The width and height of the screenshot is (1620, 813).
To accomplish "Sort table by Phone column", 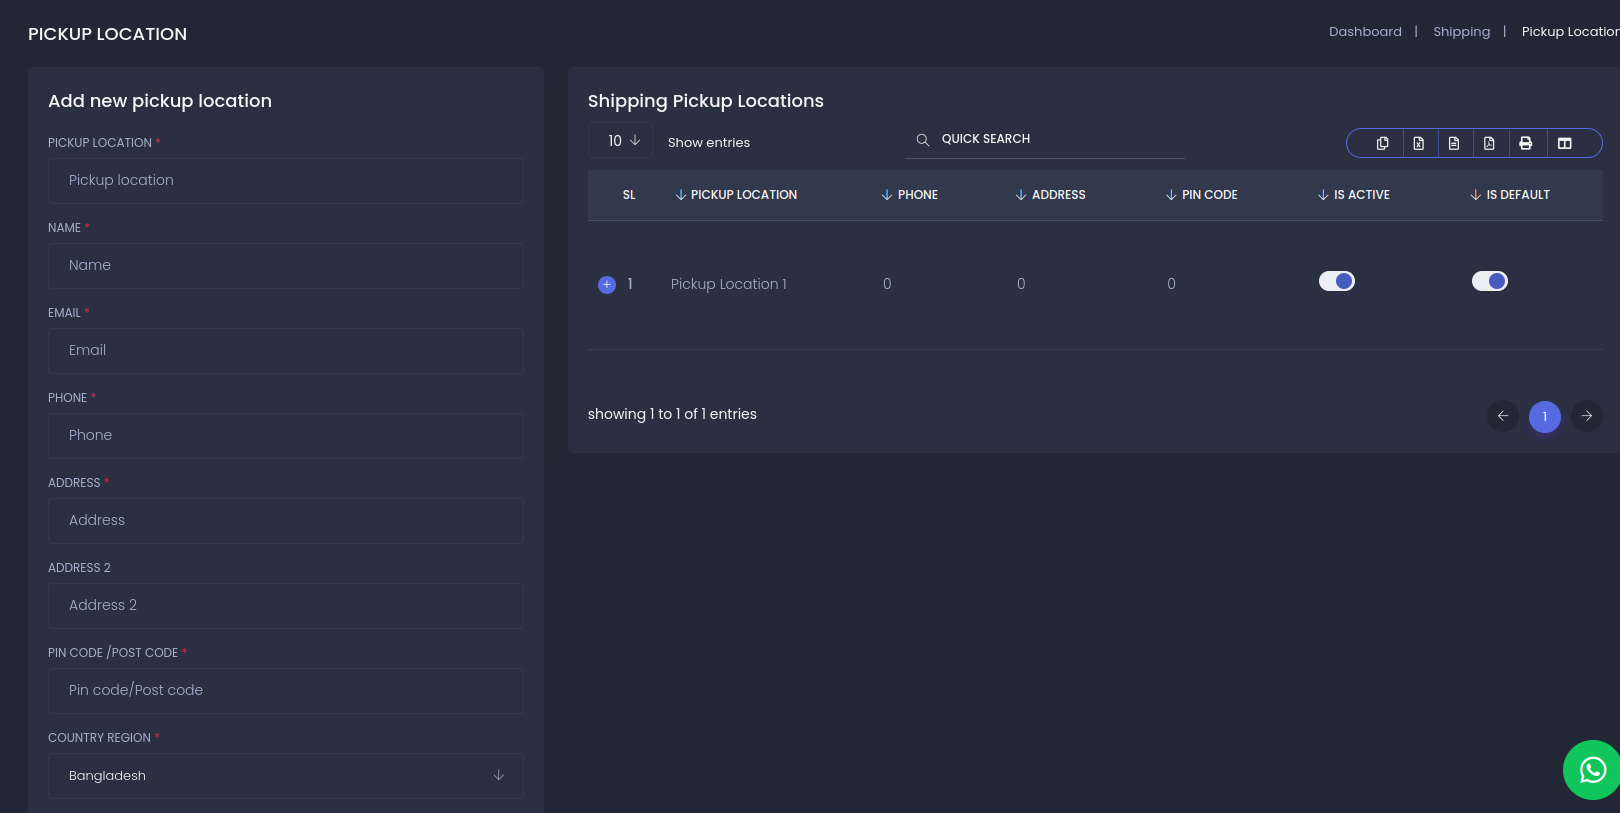I will (909, 195).
